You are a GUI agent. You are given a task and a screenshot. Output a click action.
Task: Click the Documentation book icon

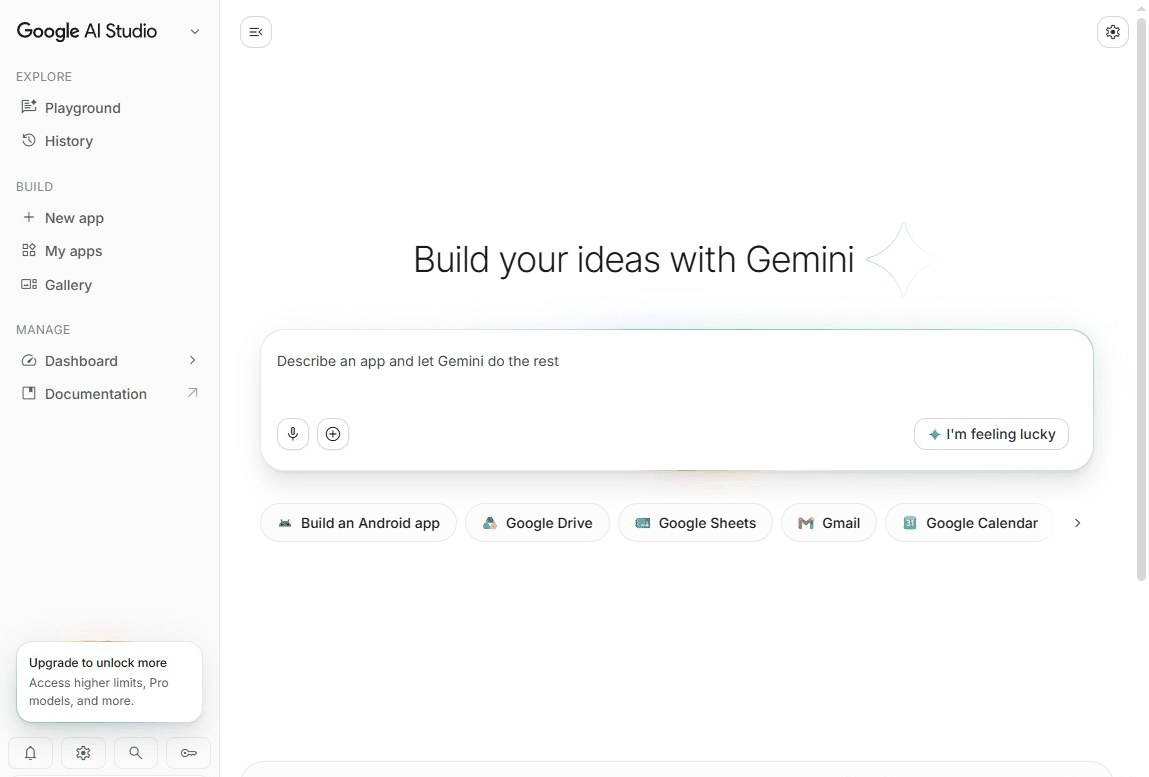coord(29,393)
